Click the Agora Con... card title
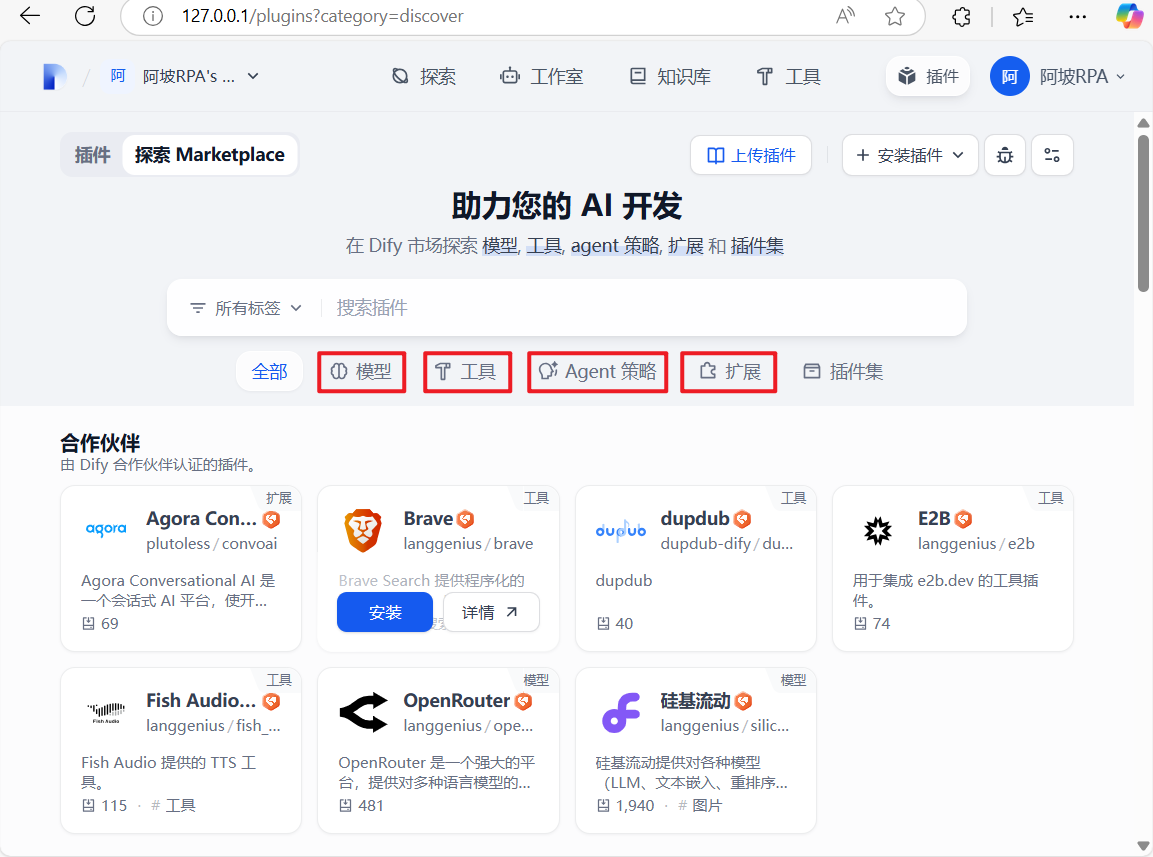Viewport: 1153px width, 857px height. pos(201,519)
